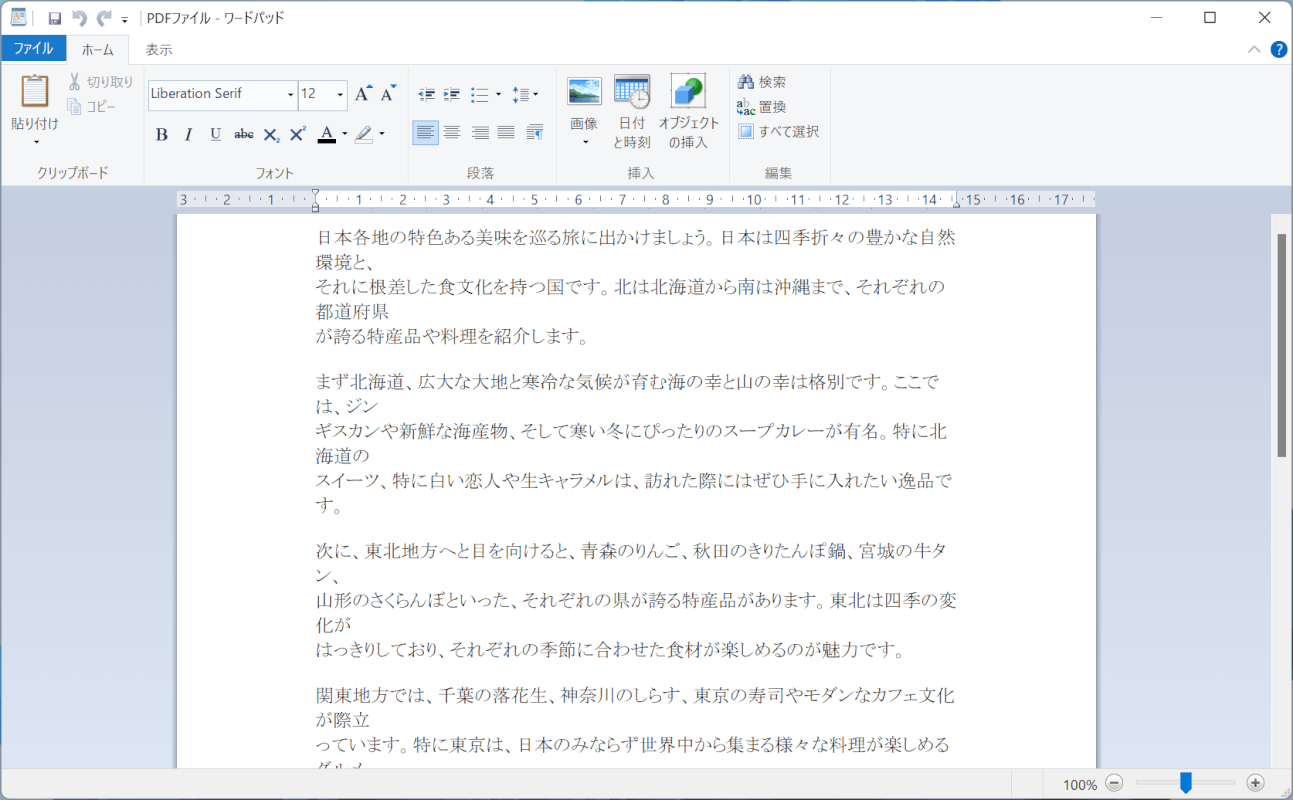Click the WordPad app icon in title bar
The width and height of the screenshot is (1293, 800).
[18, 18]
